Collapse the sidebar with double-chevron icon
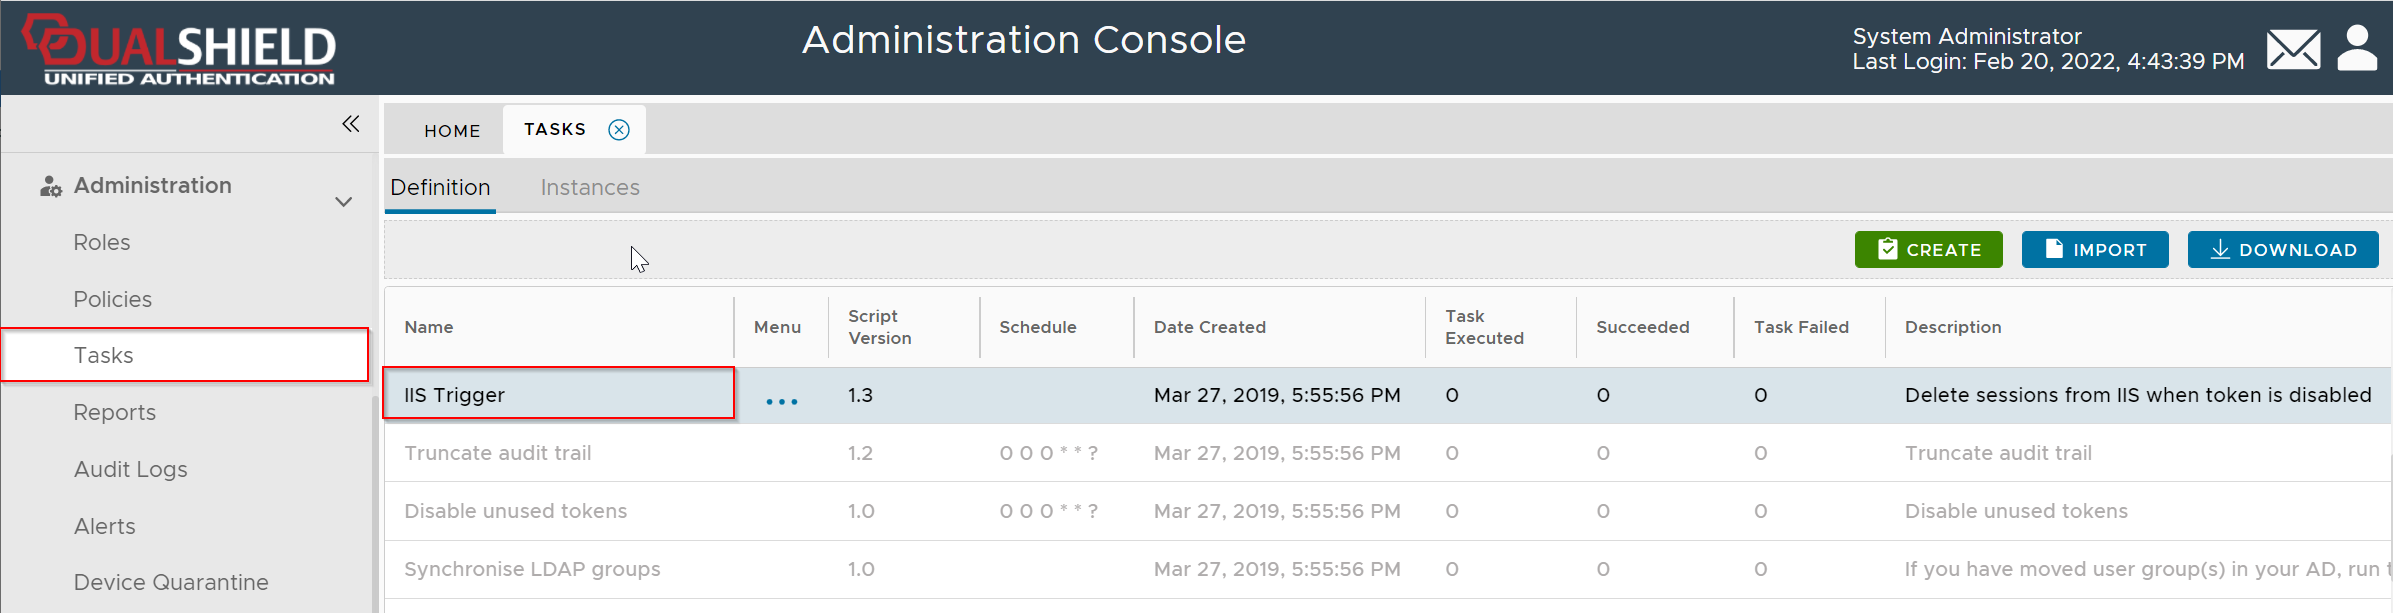The width and height of the screenshot is (2393, 613). tap(350, 124)
